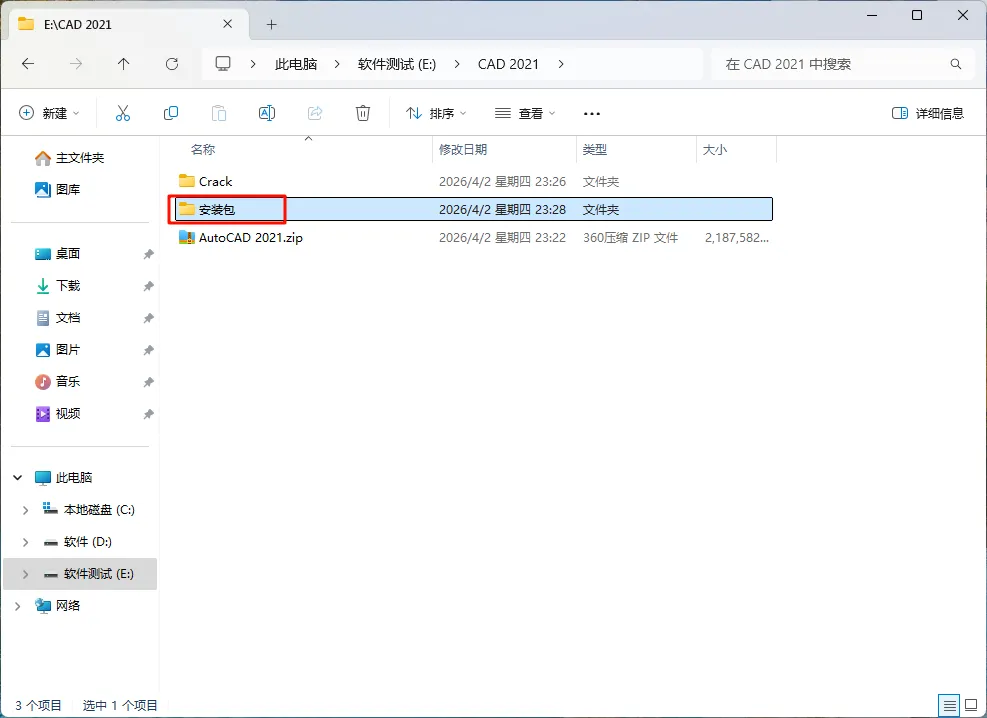Expand the 软件测试 (E:) drive node
This screenshot has height=718, width=987.
point(25,574)
